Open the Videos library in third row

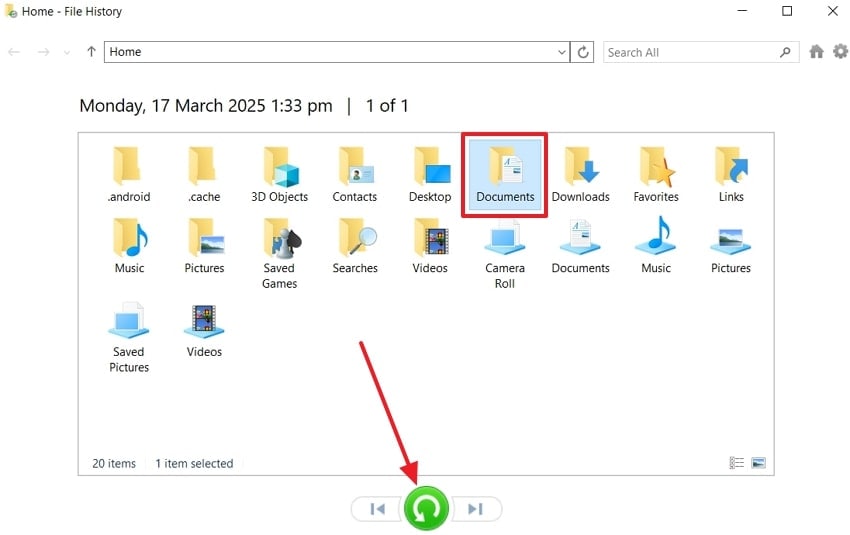coord(204,330)
